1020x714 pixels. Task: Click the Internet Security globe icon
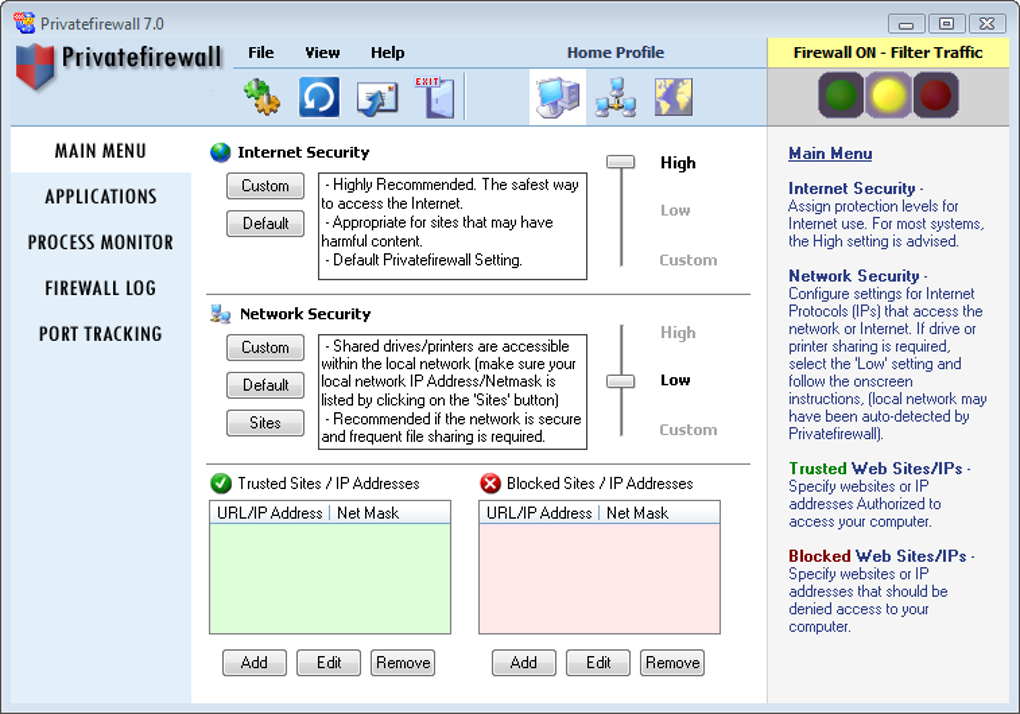pyautogui.click(x=221, y=152)
